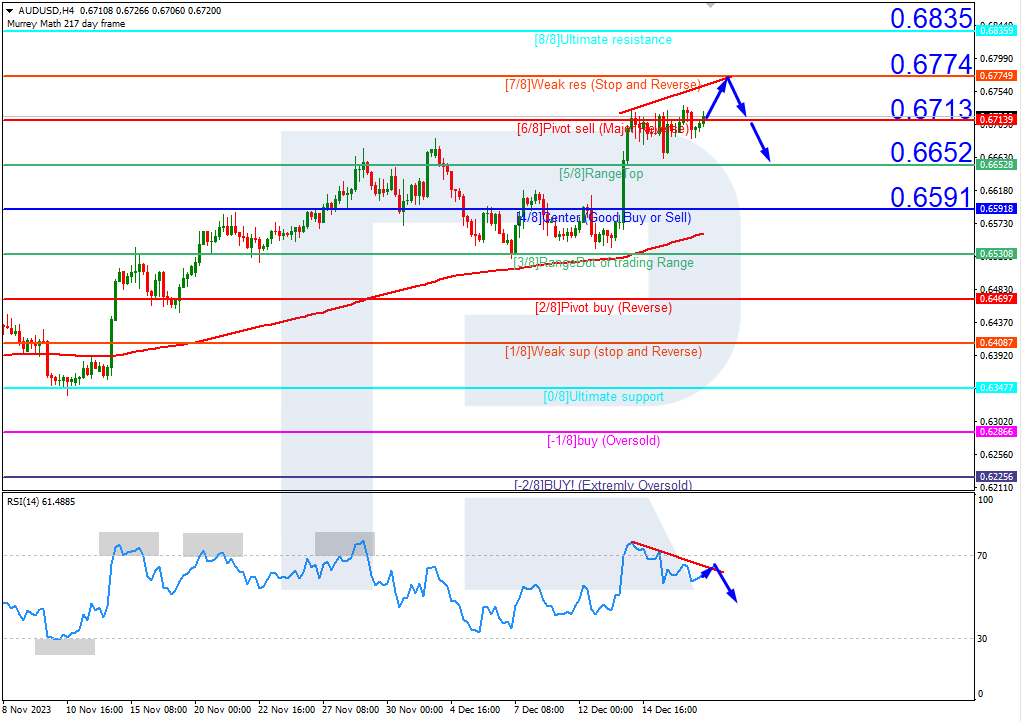Click the RSI(14) 61.4885 indicator label
The width and height of the screenshot is (1021, 721).
41,502
